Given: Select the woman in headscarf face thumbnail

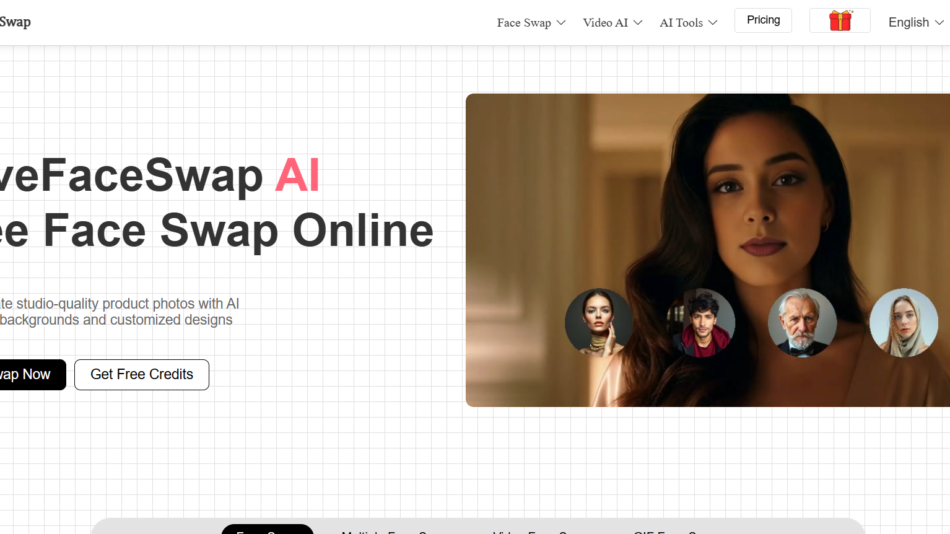Looking at the screenshot, I should [903, 323].
